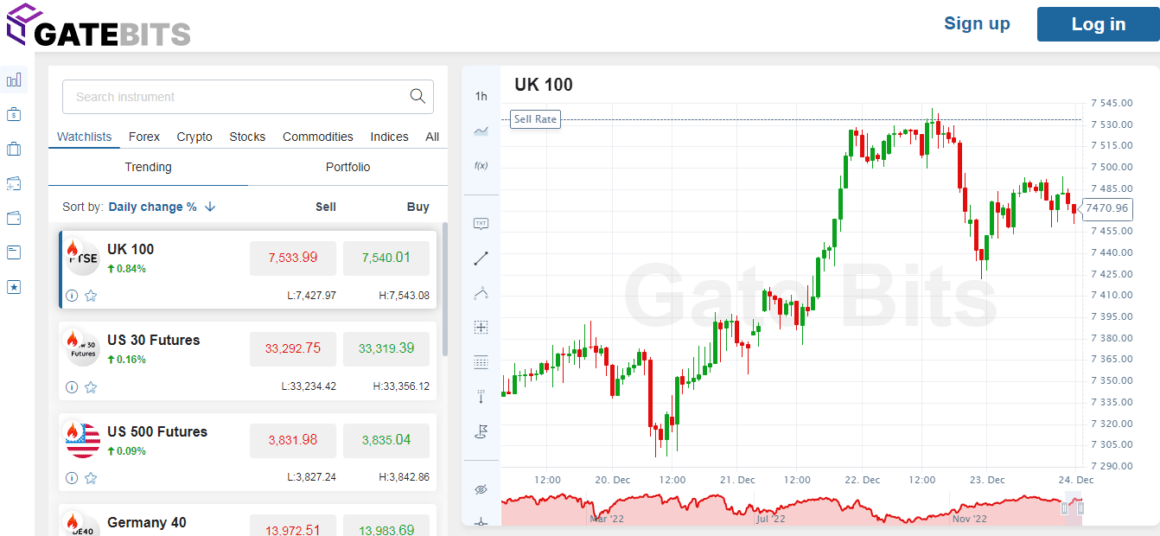The width and height of the screenshot is (1160, 536).
Task: Toggle drawings visibility eye icon
Action: 481,489
